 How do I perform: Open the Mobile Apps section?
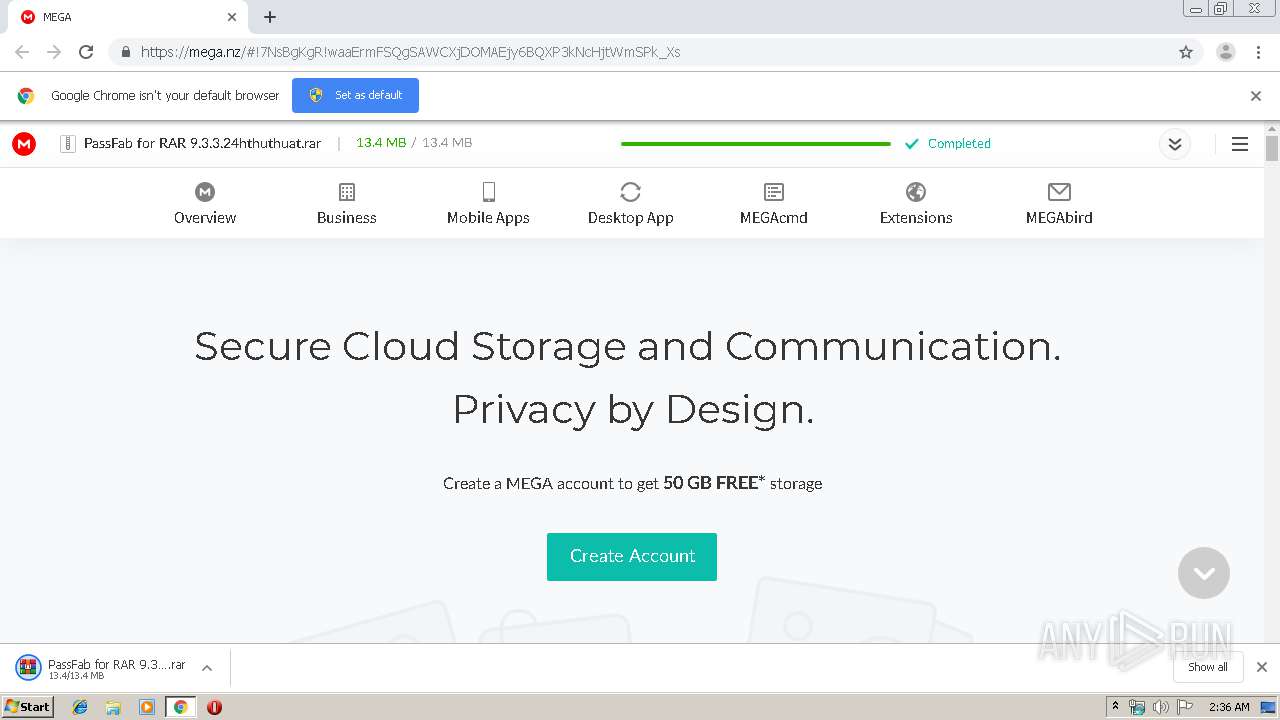[488, 203]
